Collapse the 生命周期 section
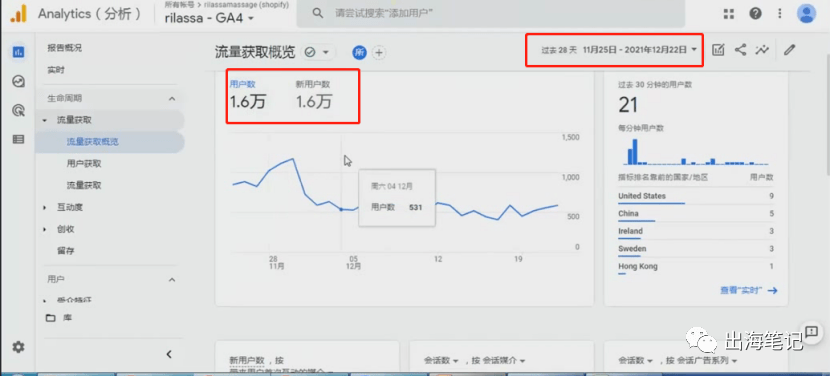 pos(172,98)
